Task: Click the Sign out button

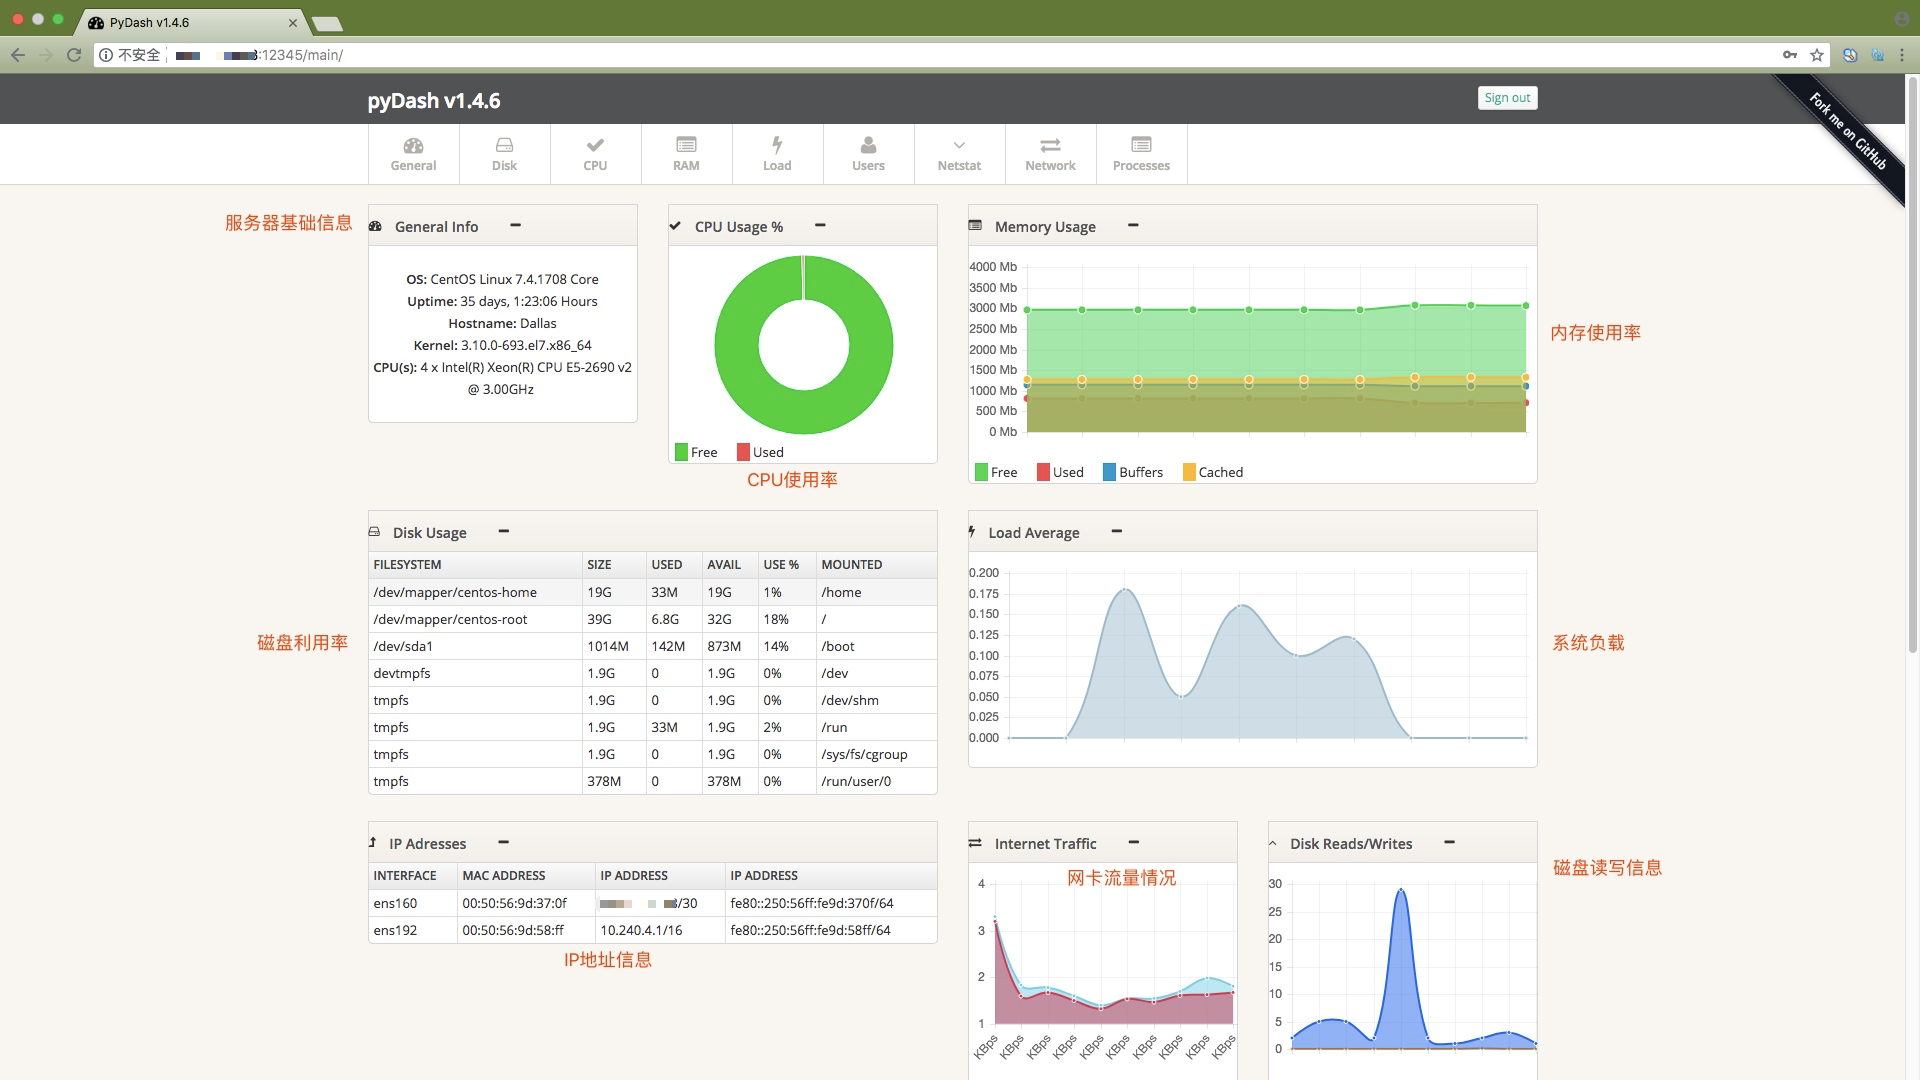Action: (1507, 98)
